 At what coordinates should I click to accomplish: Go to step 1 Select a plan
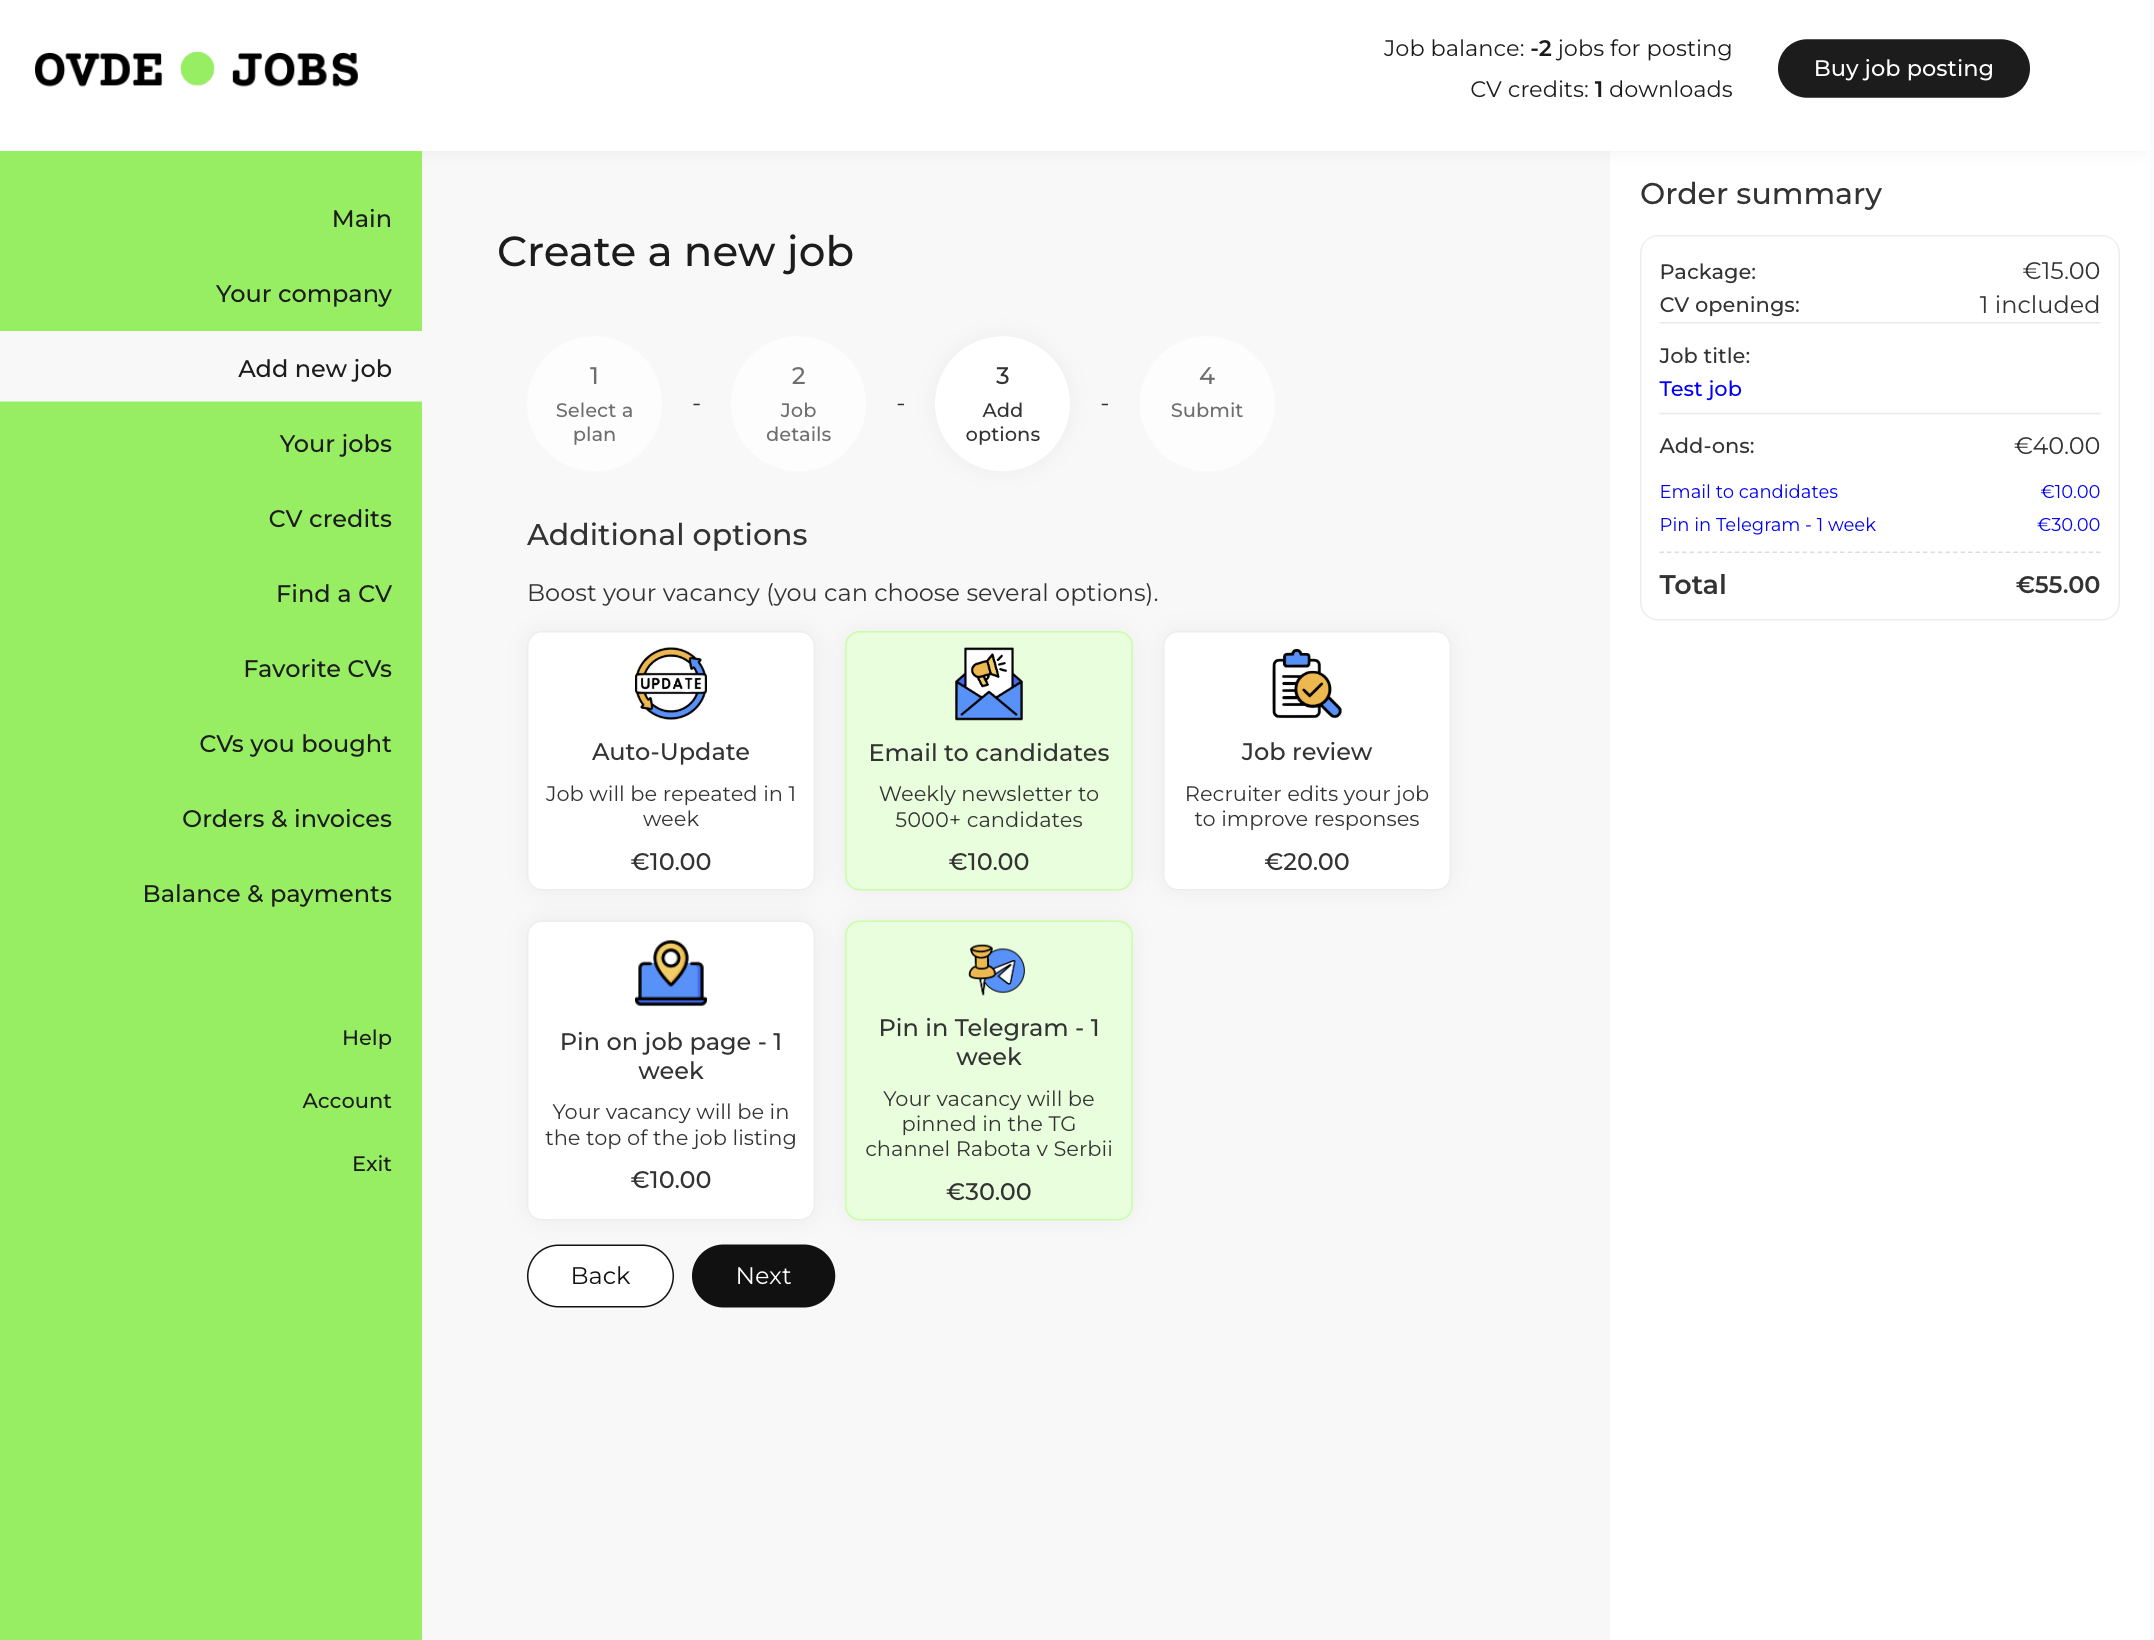click(594, 404)
